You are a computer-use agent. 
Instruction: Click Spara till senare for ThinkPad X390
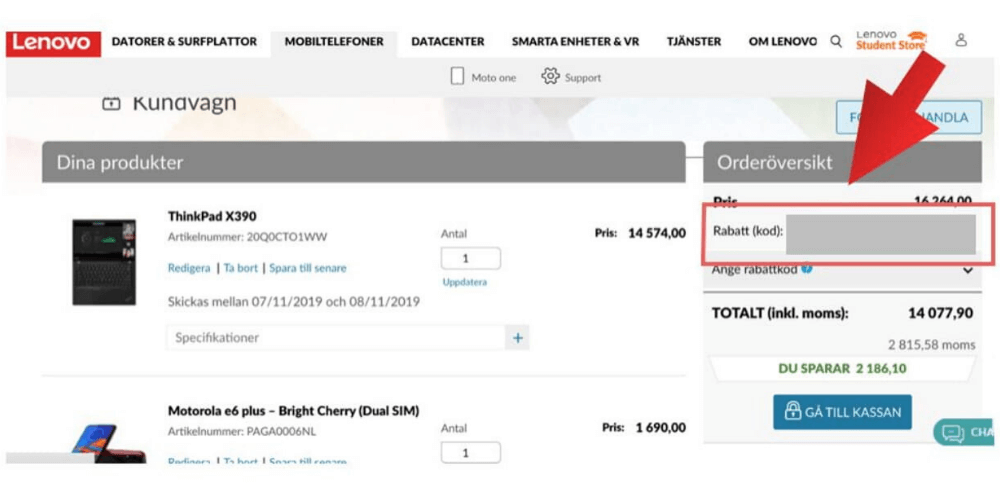tap(307, 268)
